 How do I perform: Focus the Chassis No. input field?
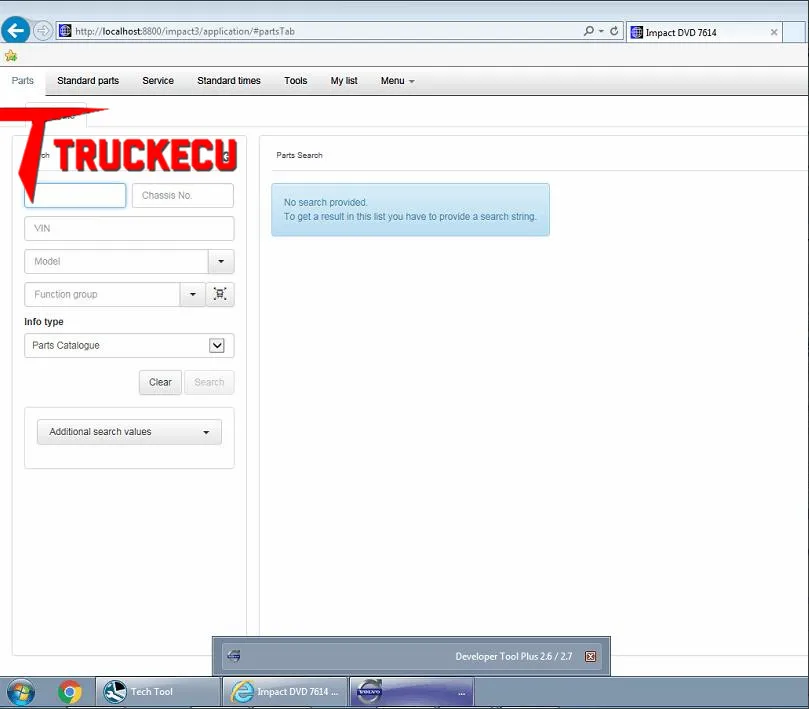tap(183, 196)
